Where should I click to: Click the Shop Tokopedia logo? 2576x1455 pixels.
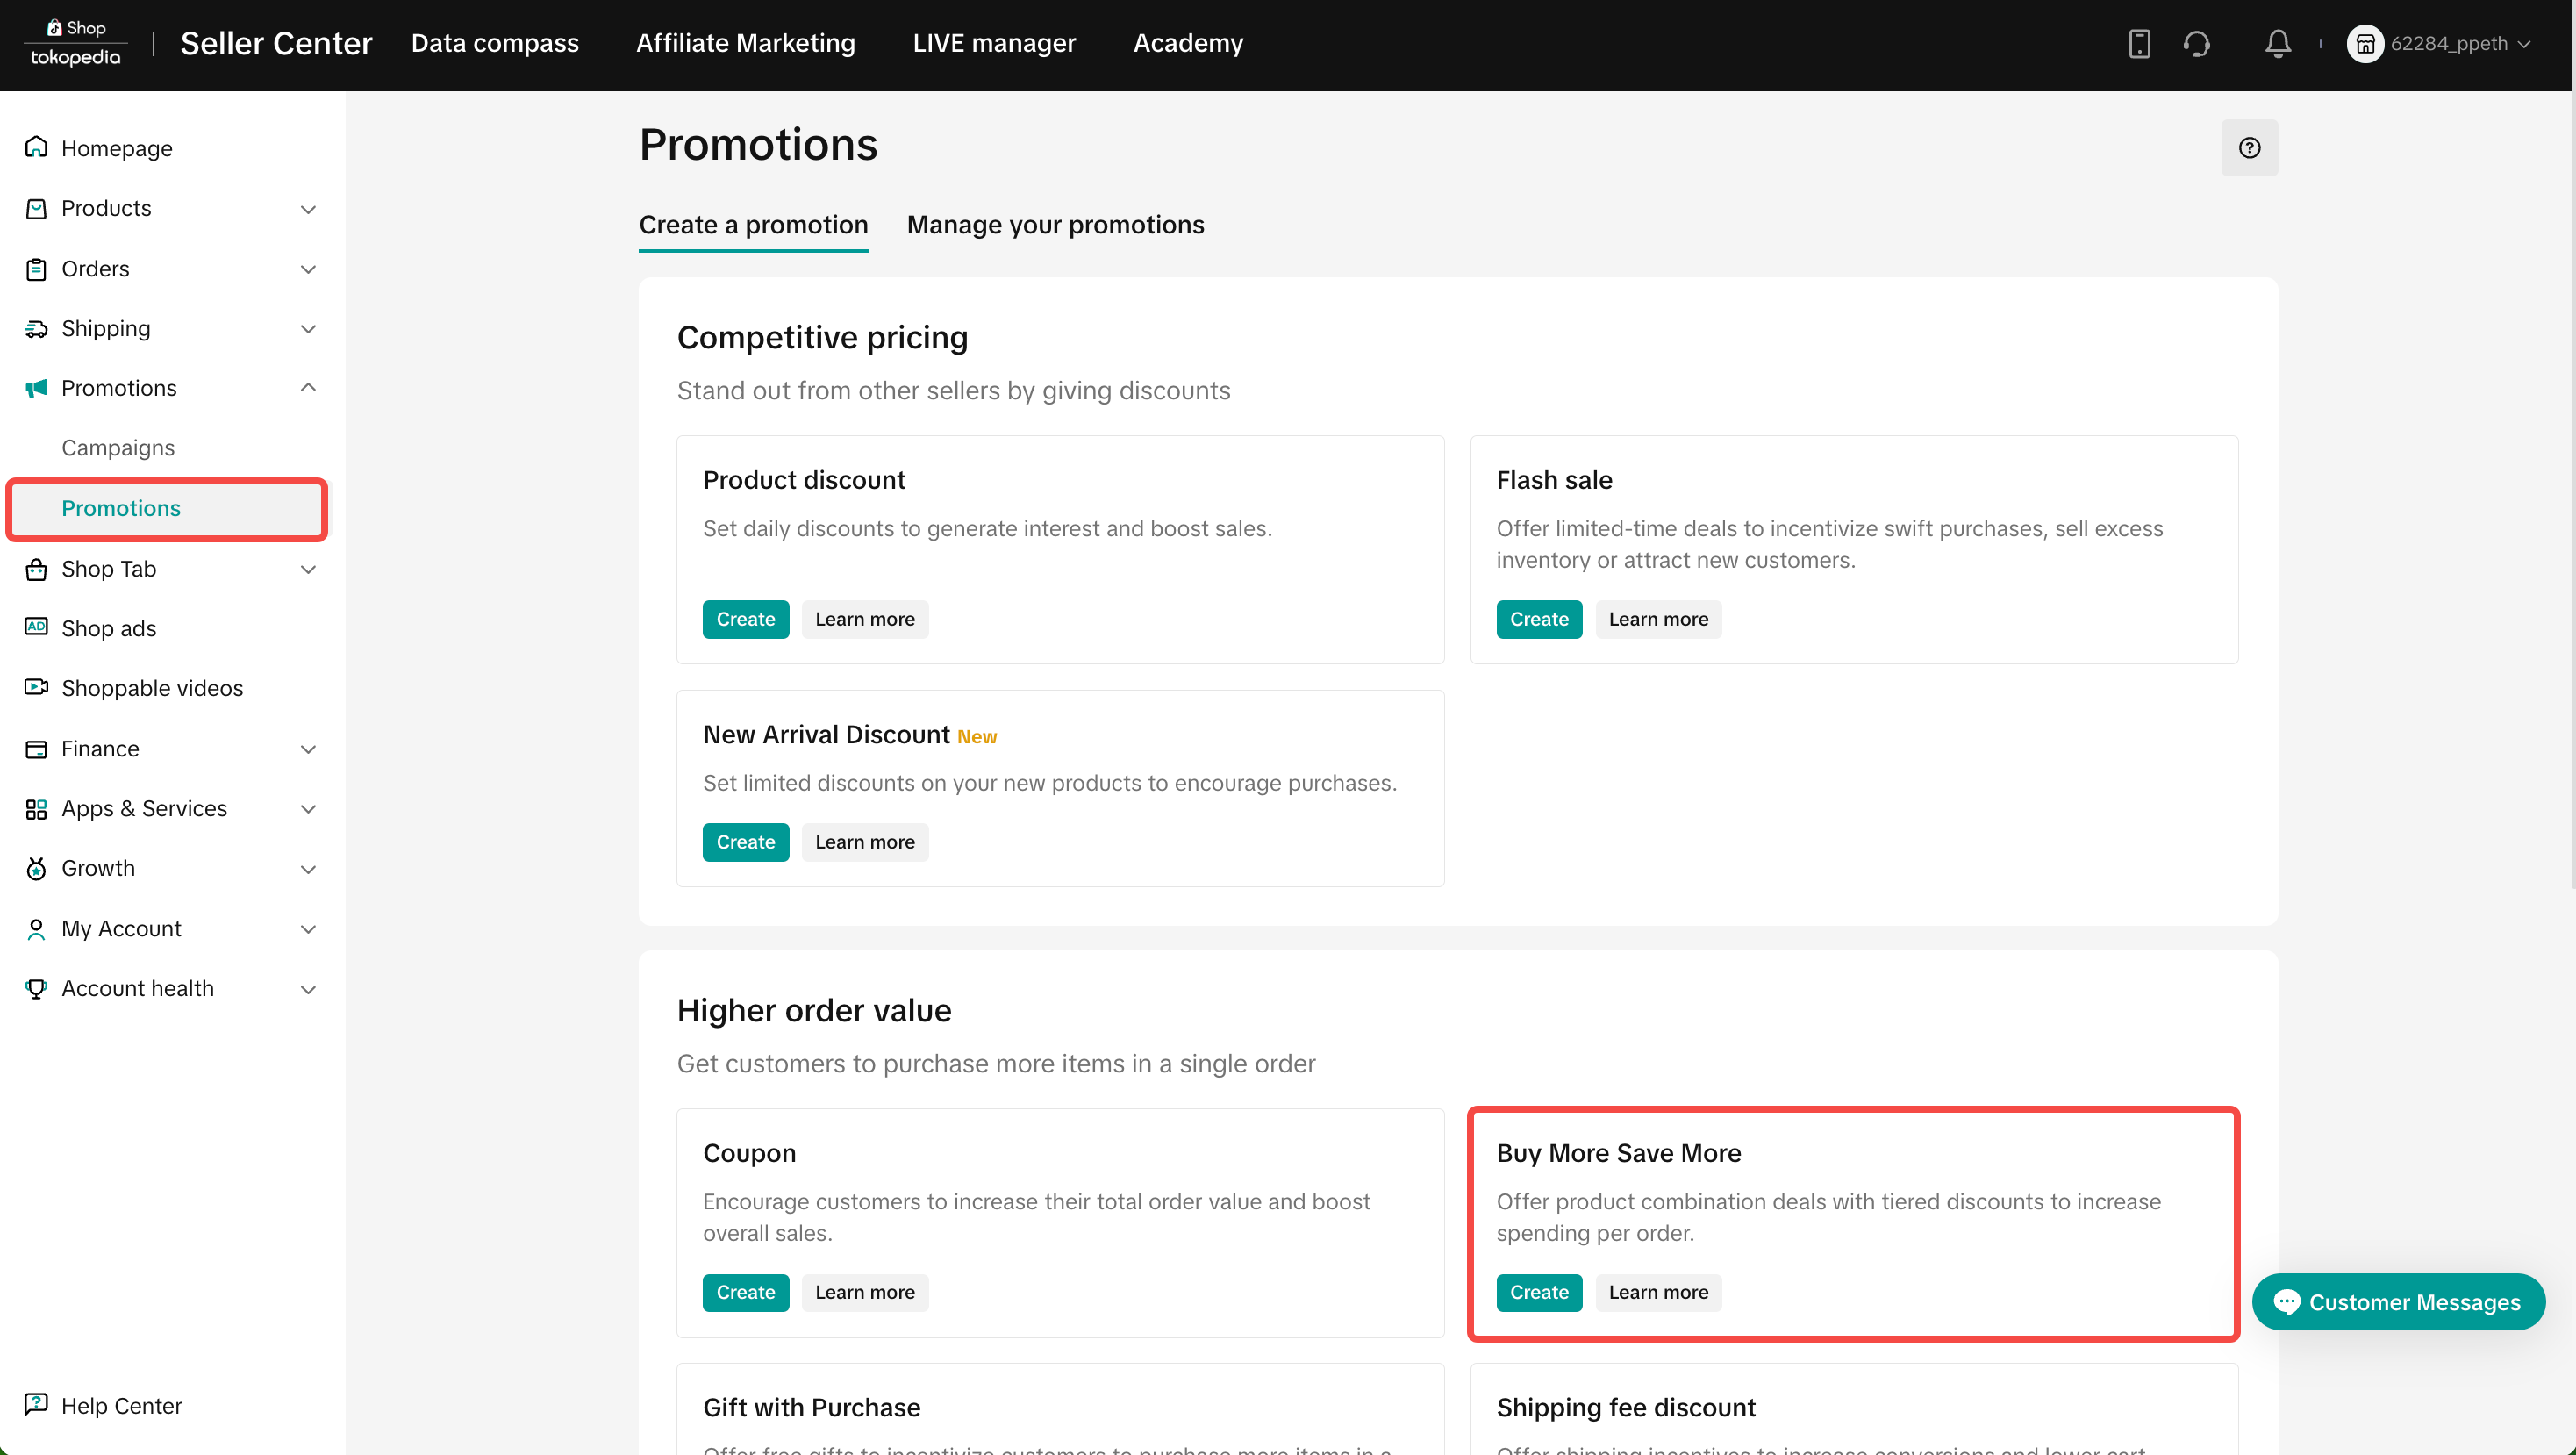76,43
